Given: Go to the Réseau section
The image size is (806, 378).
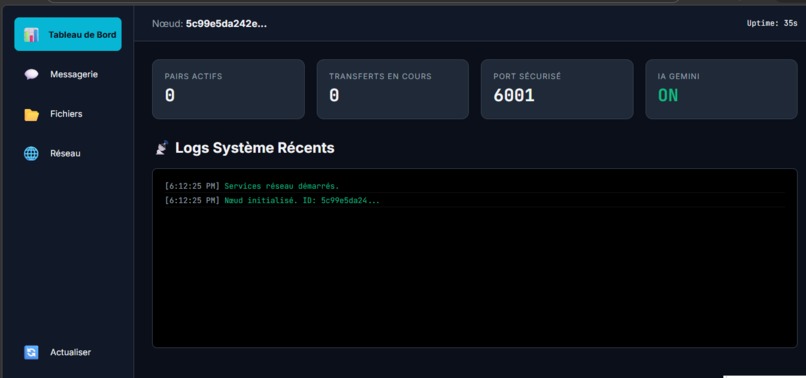Looking at the screenshot, I should pyautogui.click(x=68, y=154).
